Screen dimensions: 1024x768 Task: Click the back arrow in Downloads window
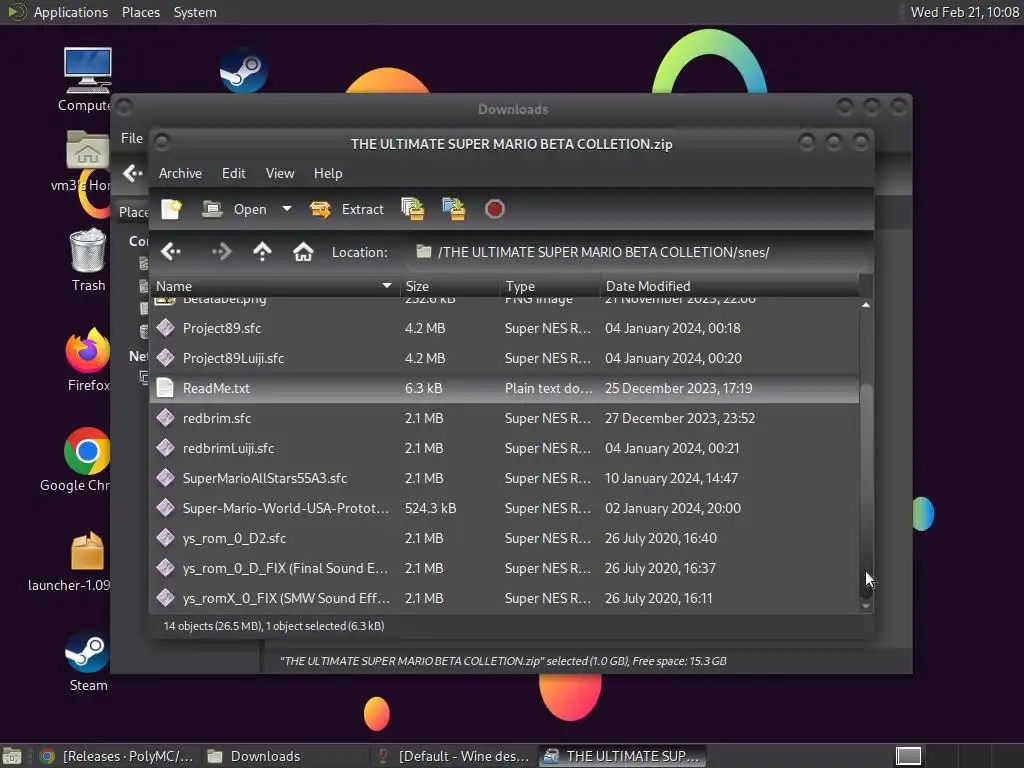point(133,173)
